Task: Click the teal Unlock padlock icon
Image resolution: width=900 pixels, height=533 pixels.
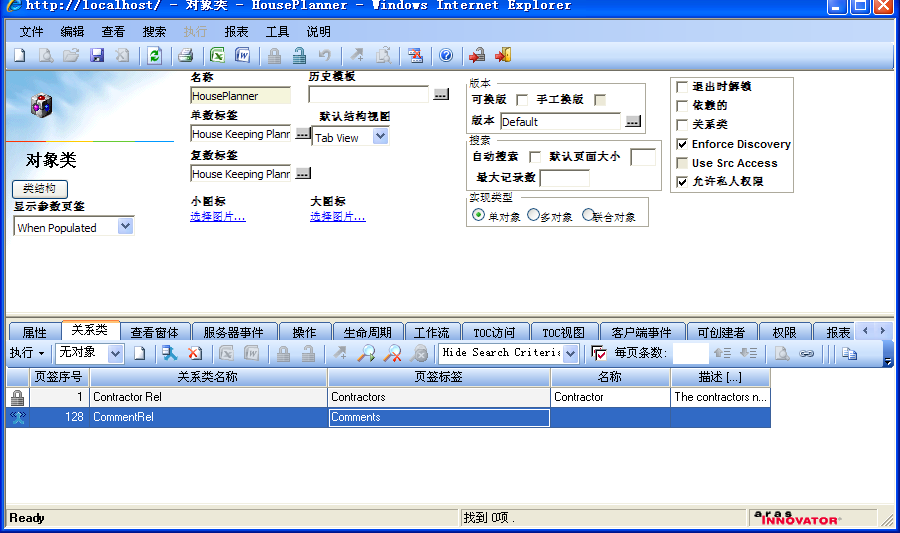Action: 299,56
